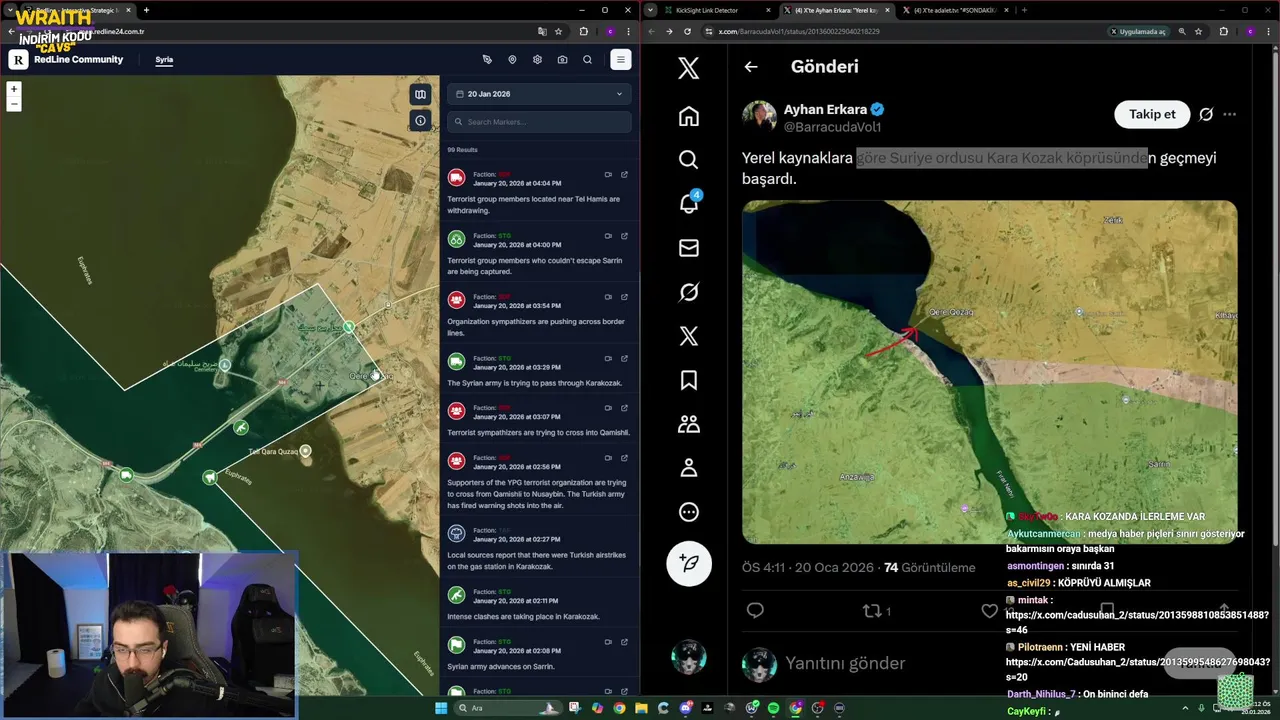Zoom in the RedLine map with plus button
Viewport: 1280px width, 720px height.
[14, 89]
